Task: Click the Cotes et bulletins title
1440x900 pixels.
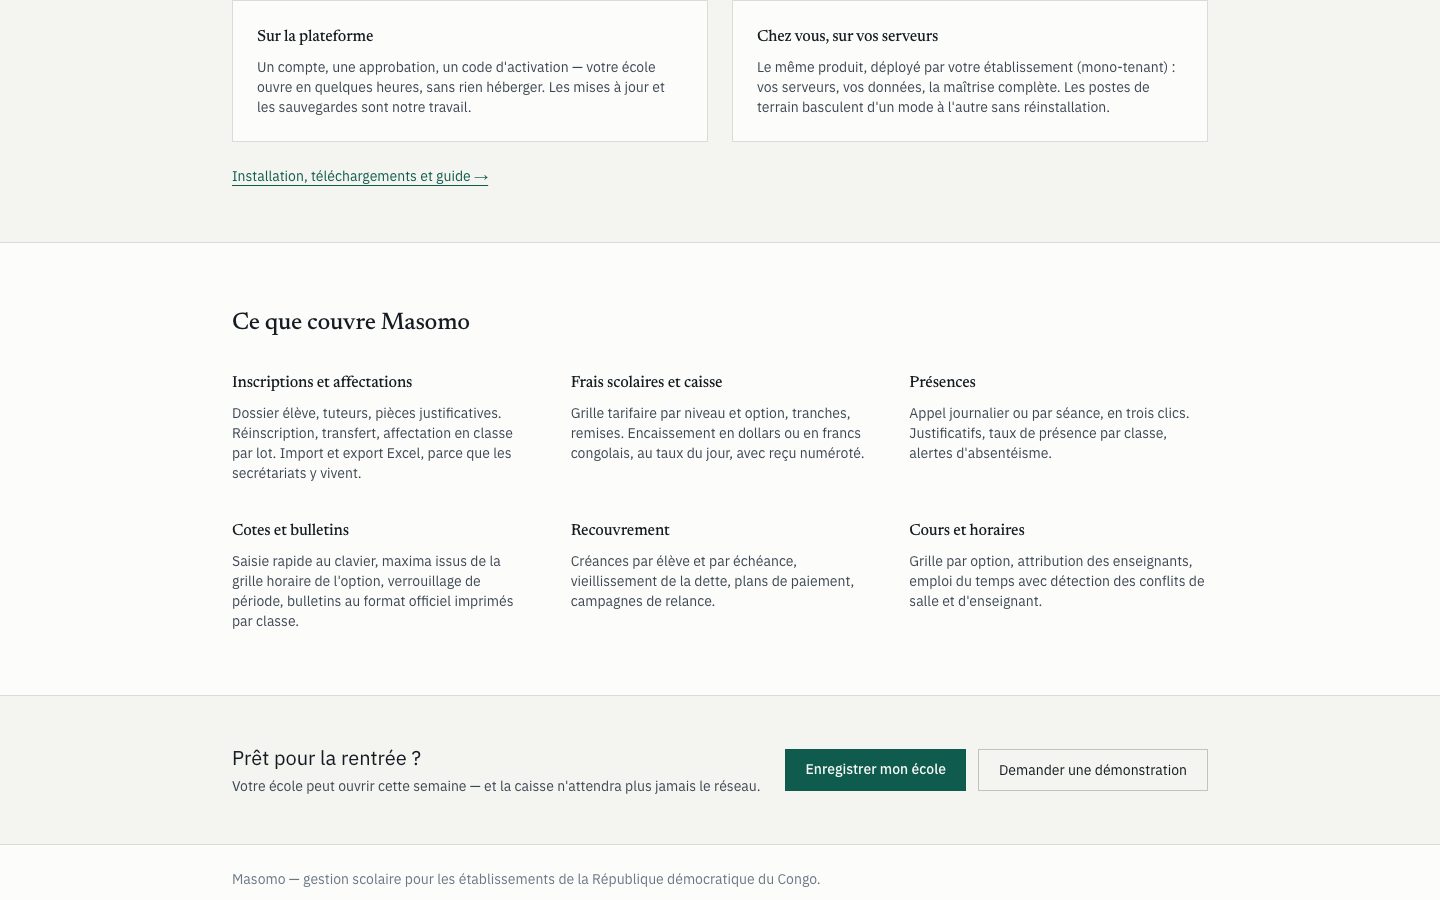Action: [290, 530]
